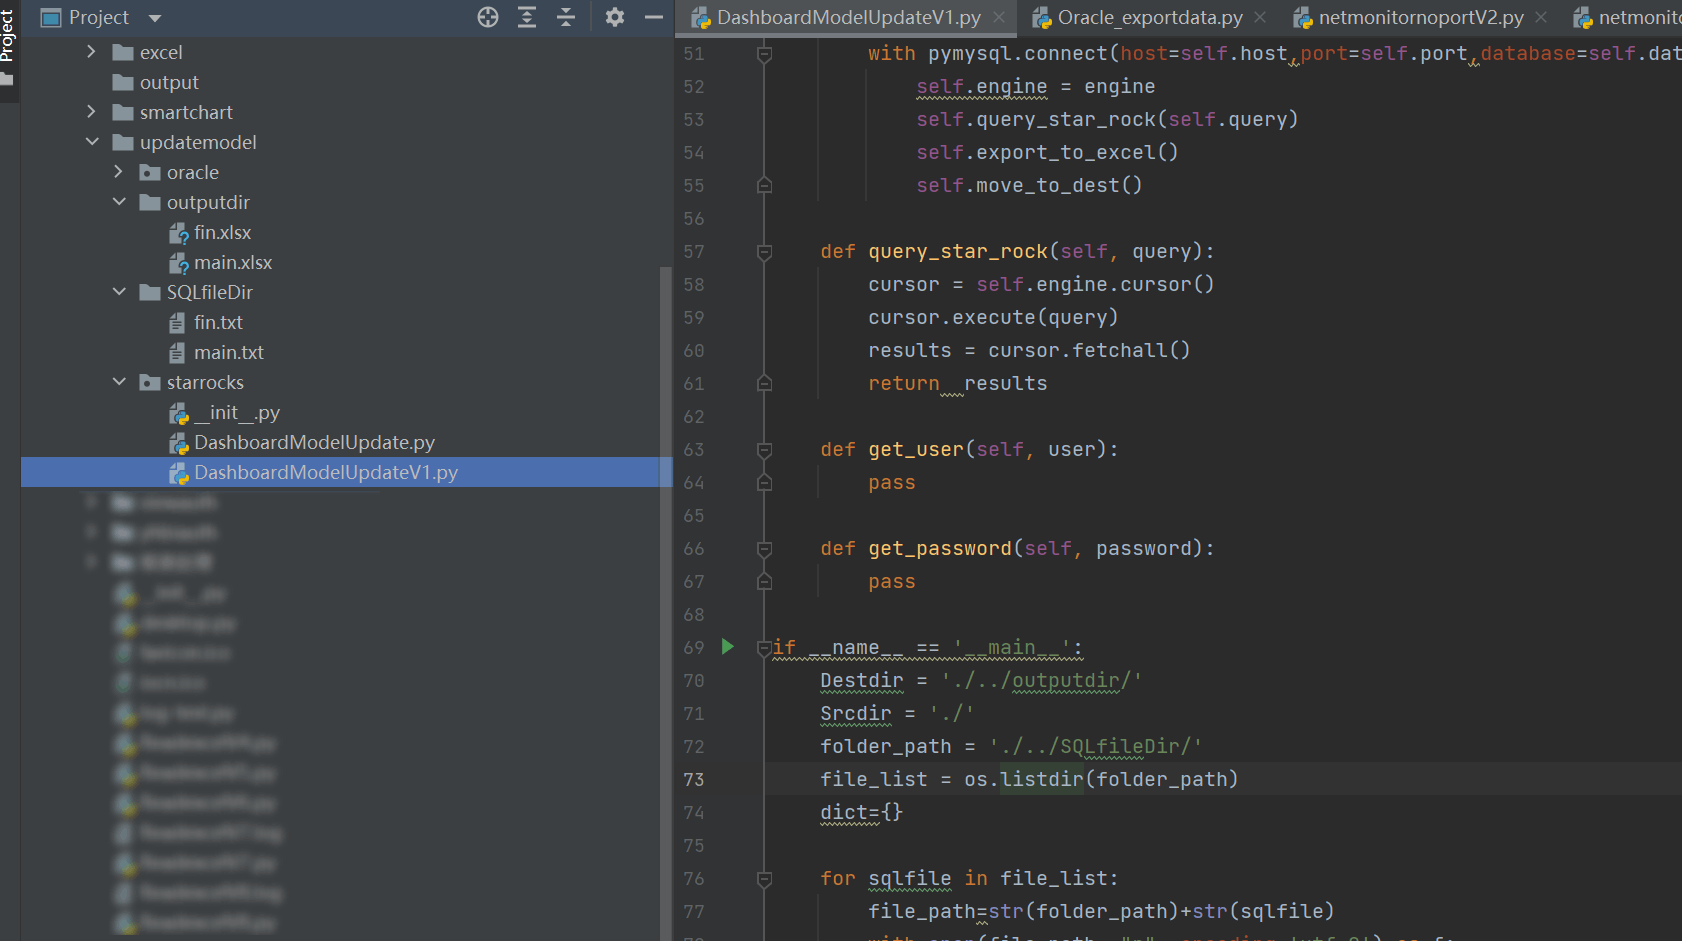Click the 'Srcdir' variable on line 71
The image size is (1682, 941).
click(x=855, y=713)
